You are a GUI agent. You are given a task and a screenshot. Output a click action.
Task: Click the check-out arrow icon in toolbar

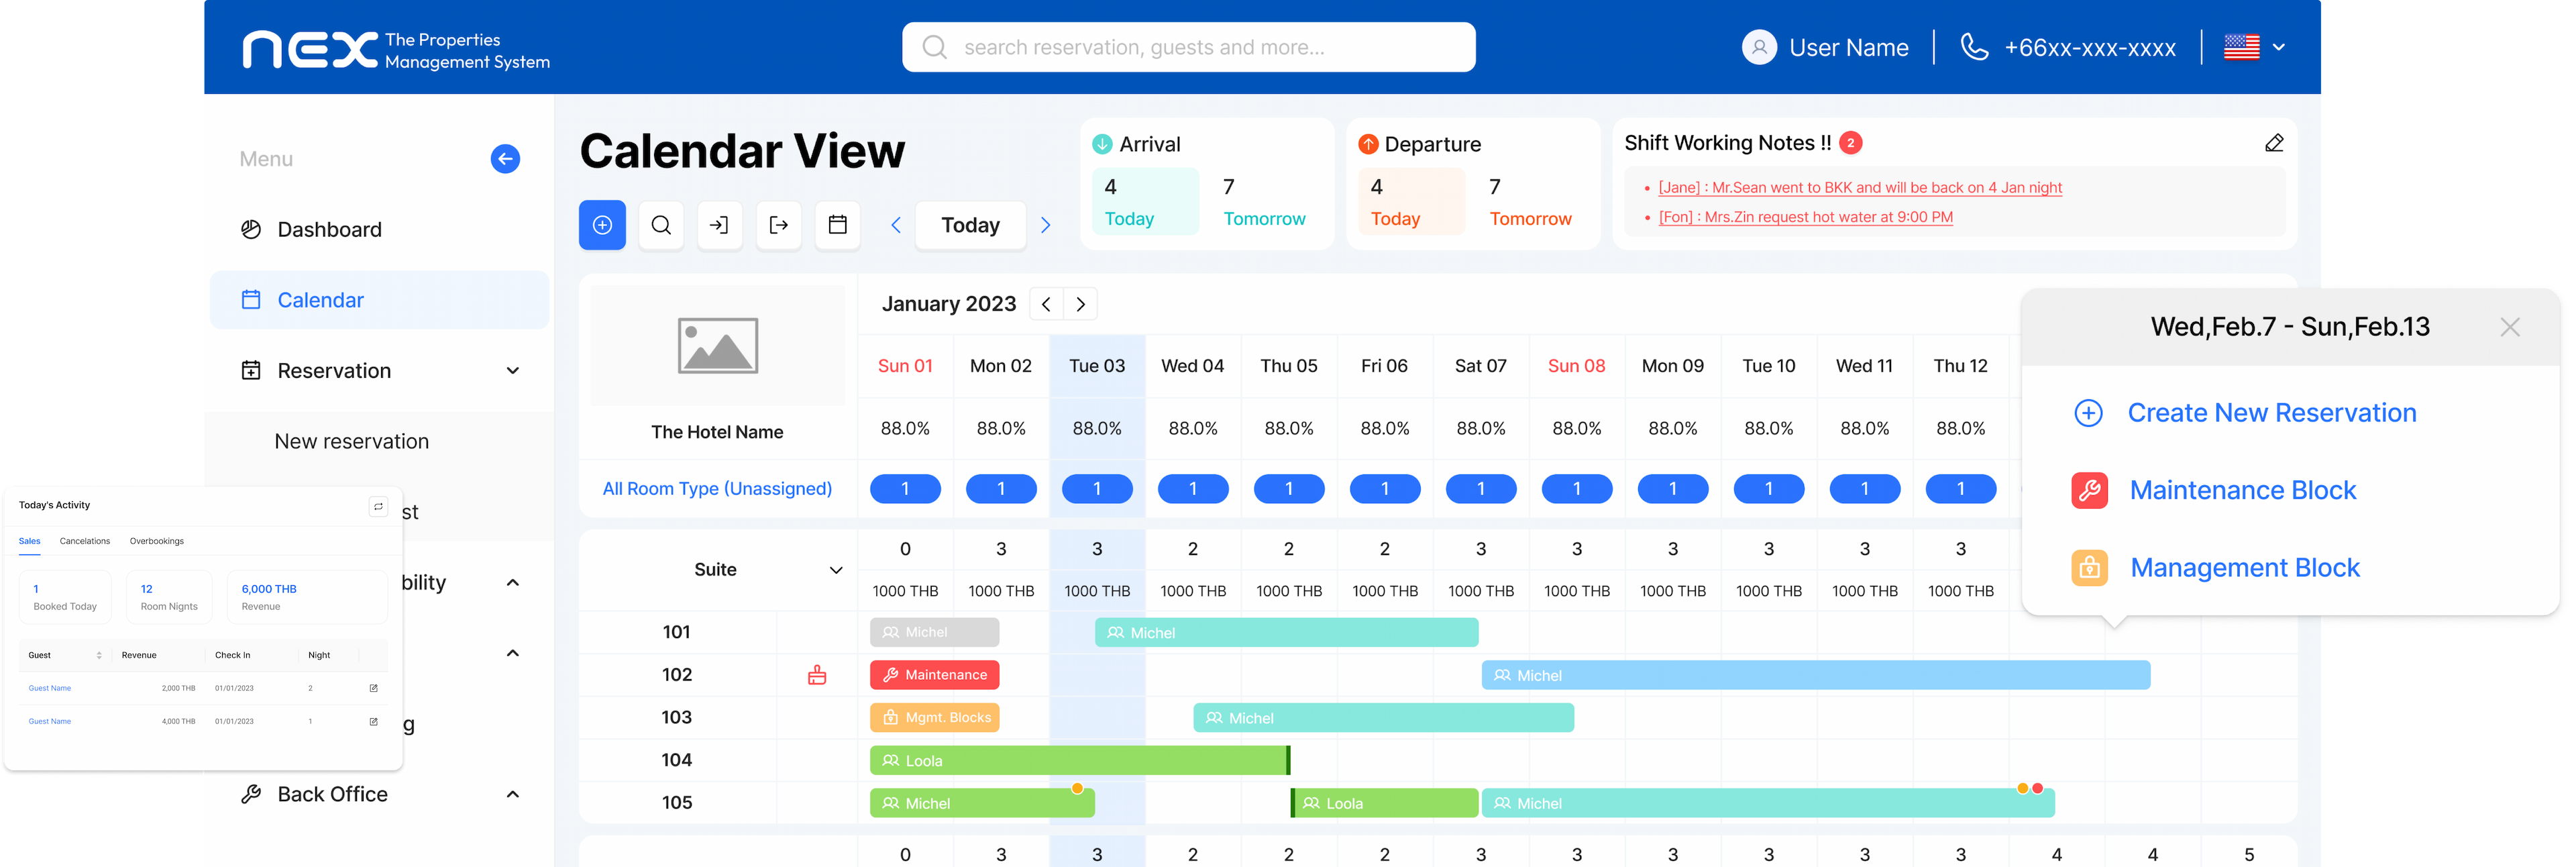coord(778,225)
